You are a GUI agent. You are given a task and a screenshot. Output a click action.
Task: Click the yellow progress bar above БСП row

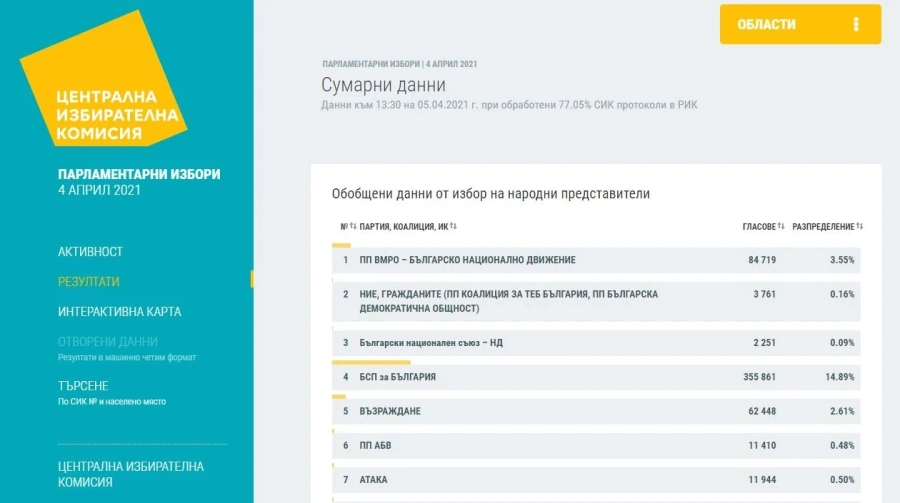pyautogui.click(x=371, y=362)
